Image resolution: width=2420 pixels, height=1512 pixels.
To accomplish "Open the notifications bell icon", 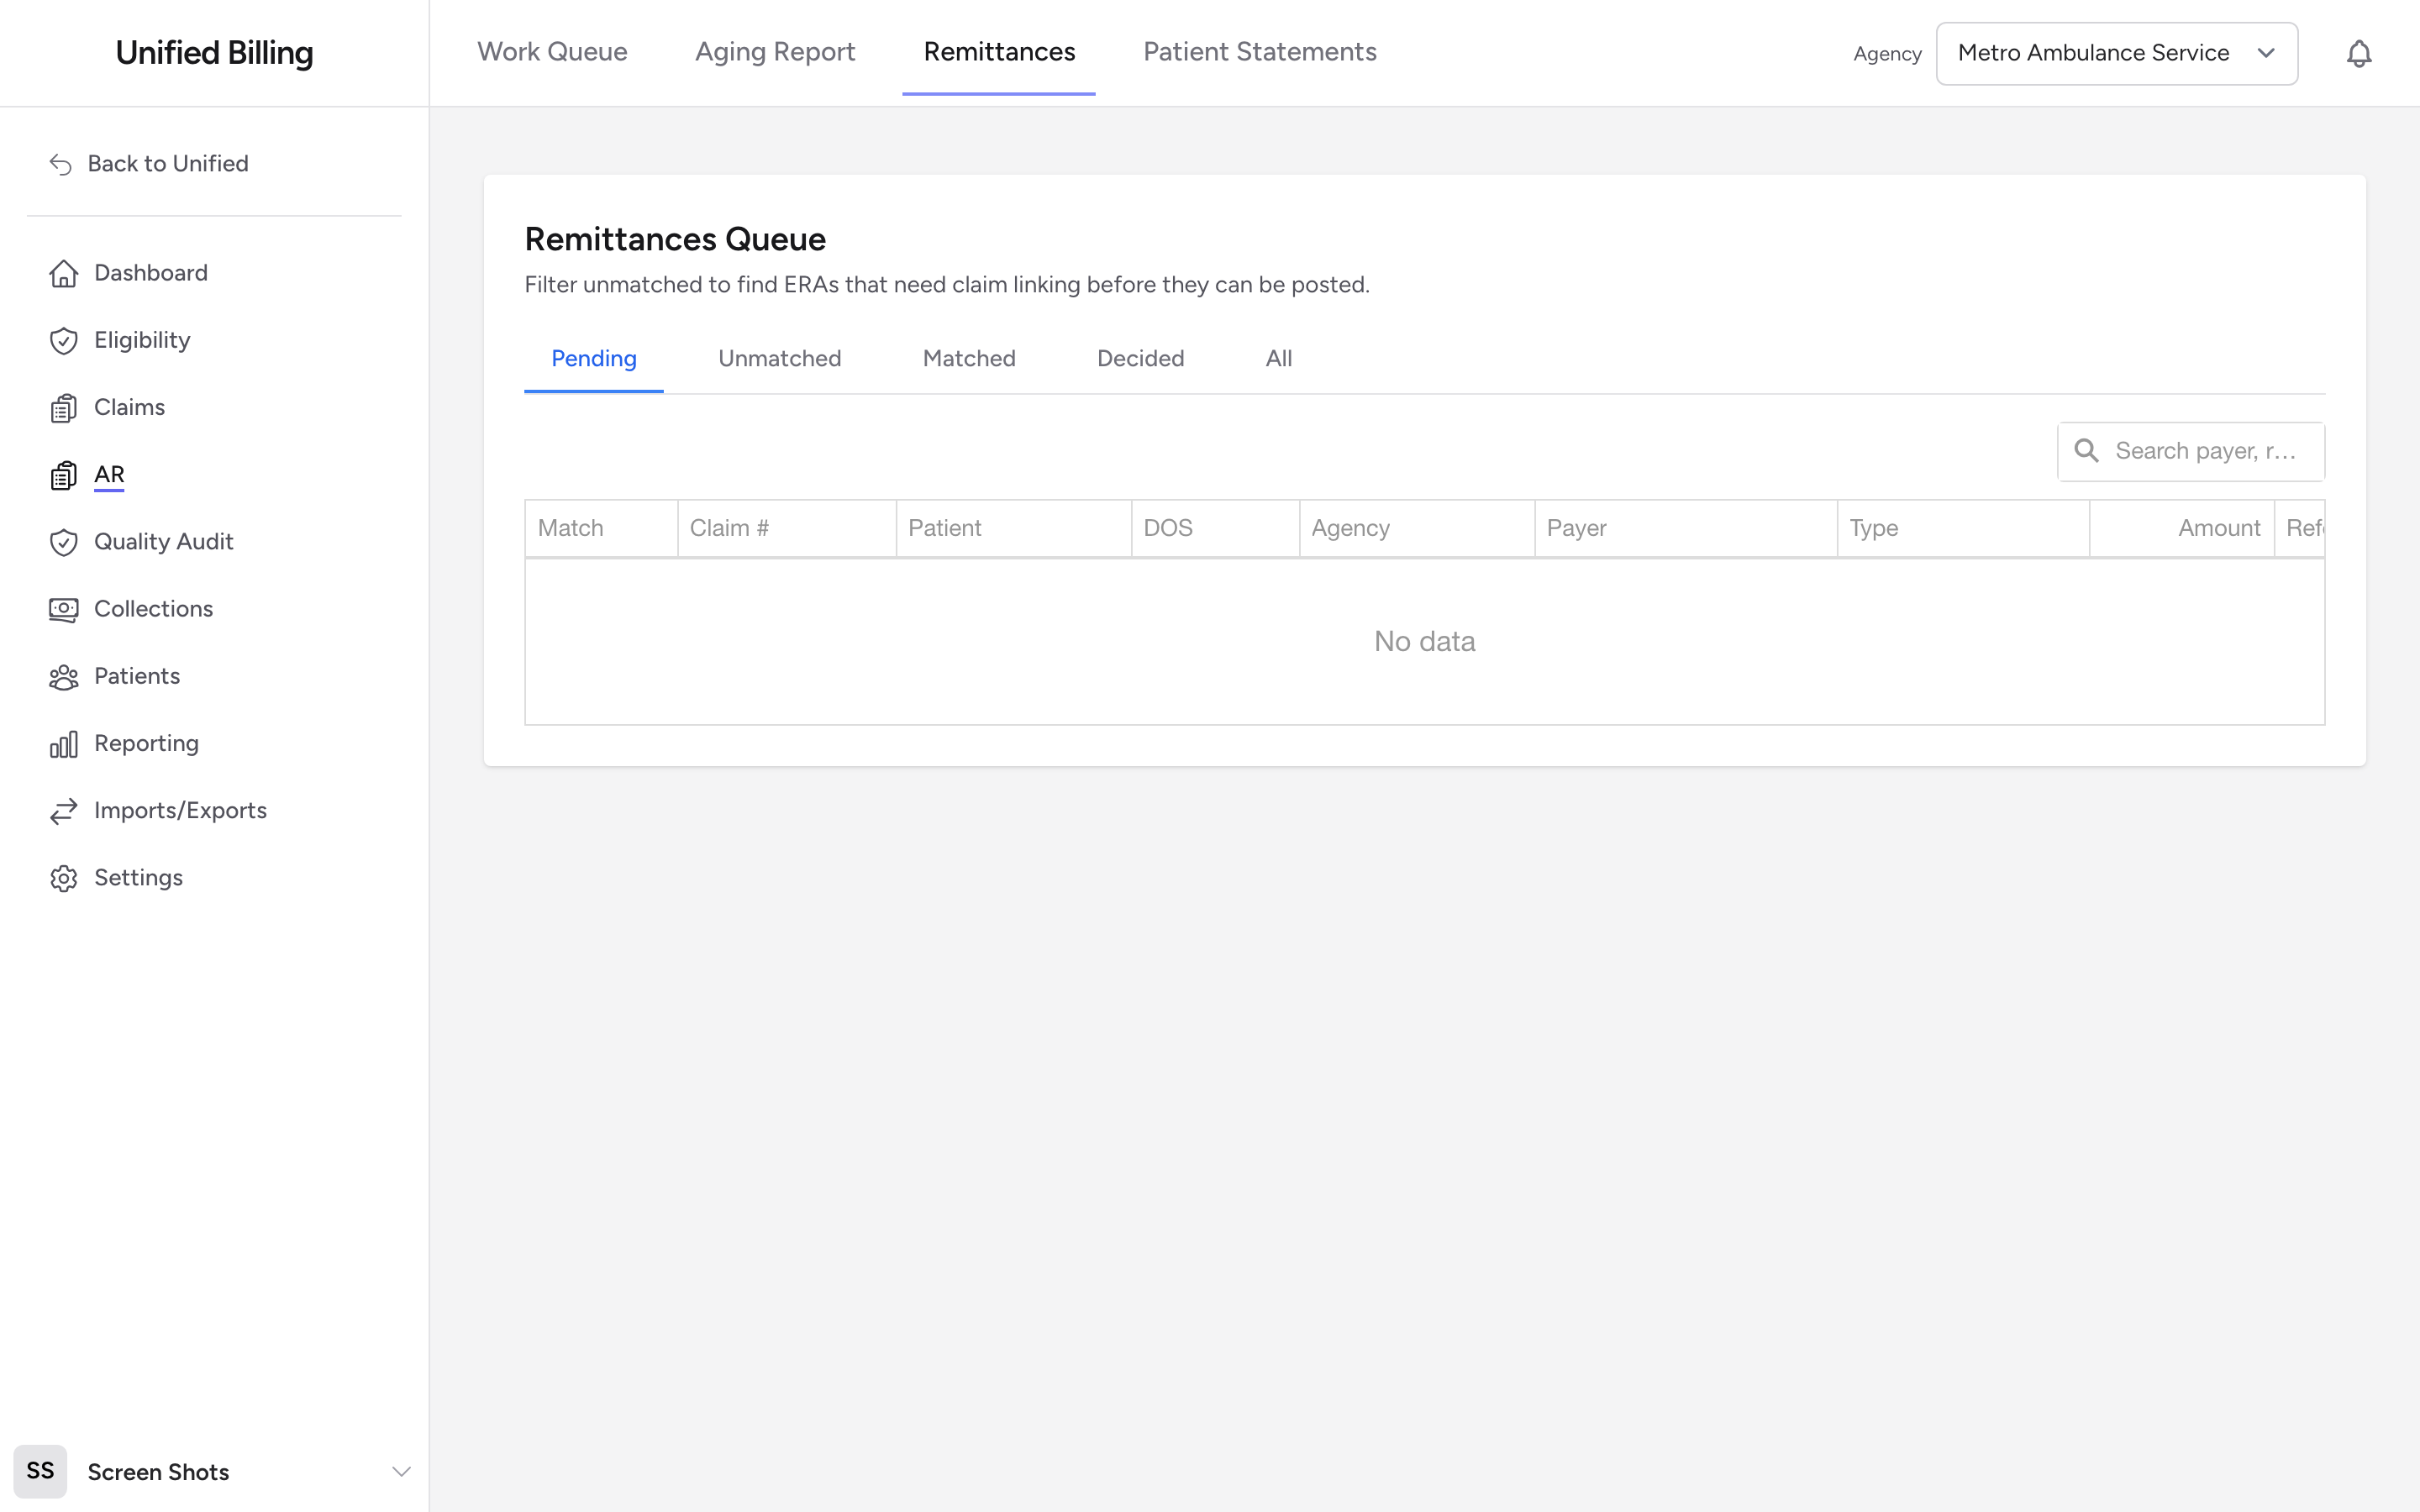I will click(2358, 53).
